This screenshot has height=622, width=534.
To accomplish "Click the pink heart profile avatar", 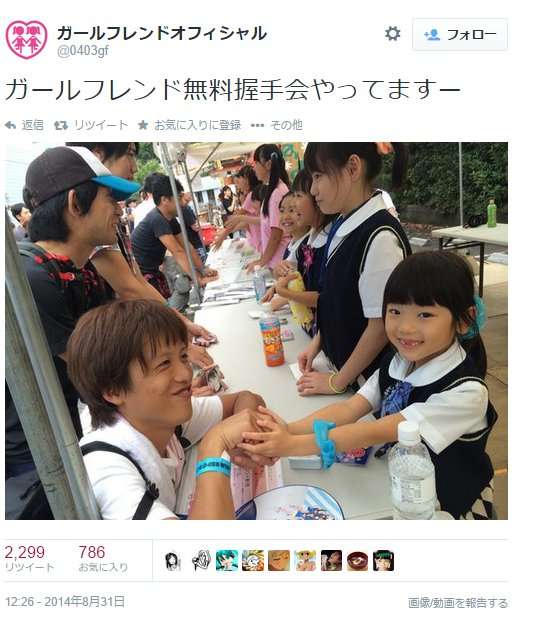I will (26, 39).
